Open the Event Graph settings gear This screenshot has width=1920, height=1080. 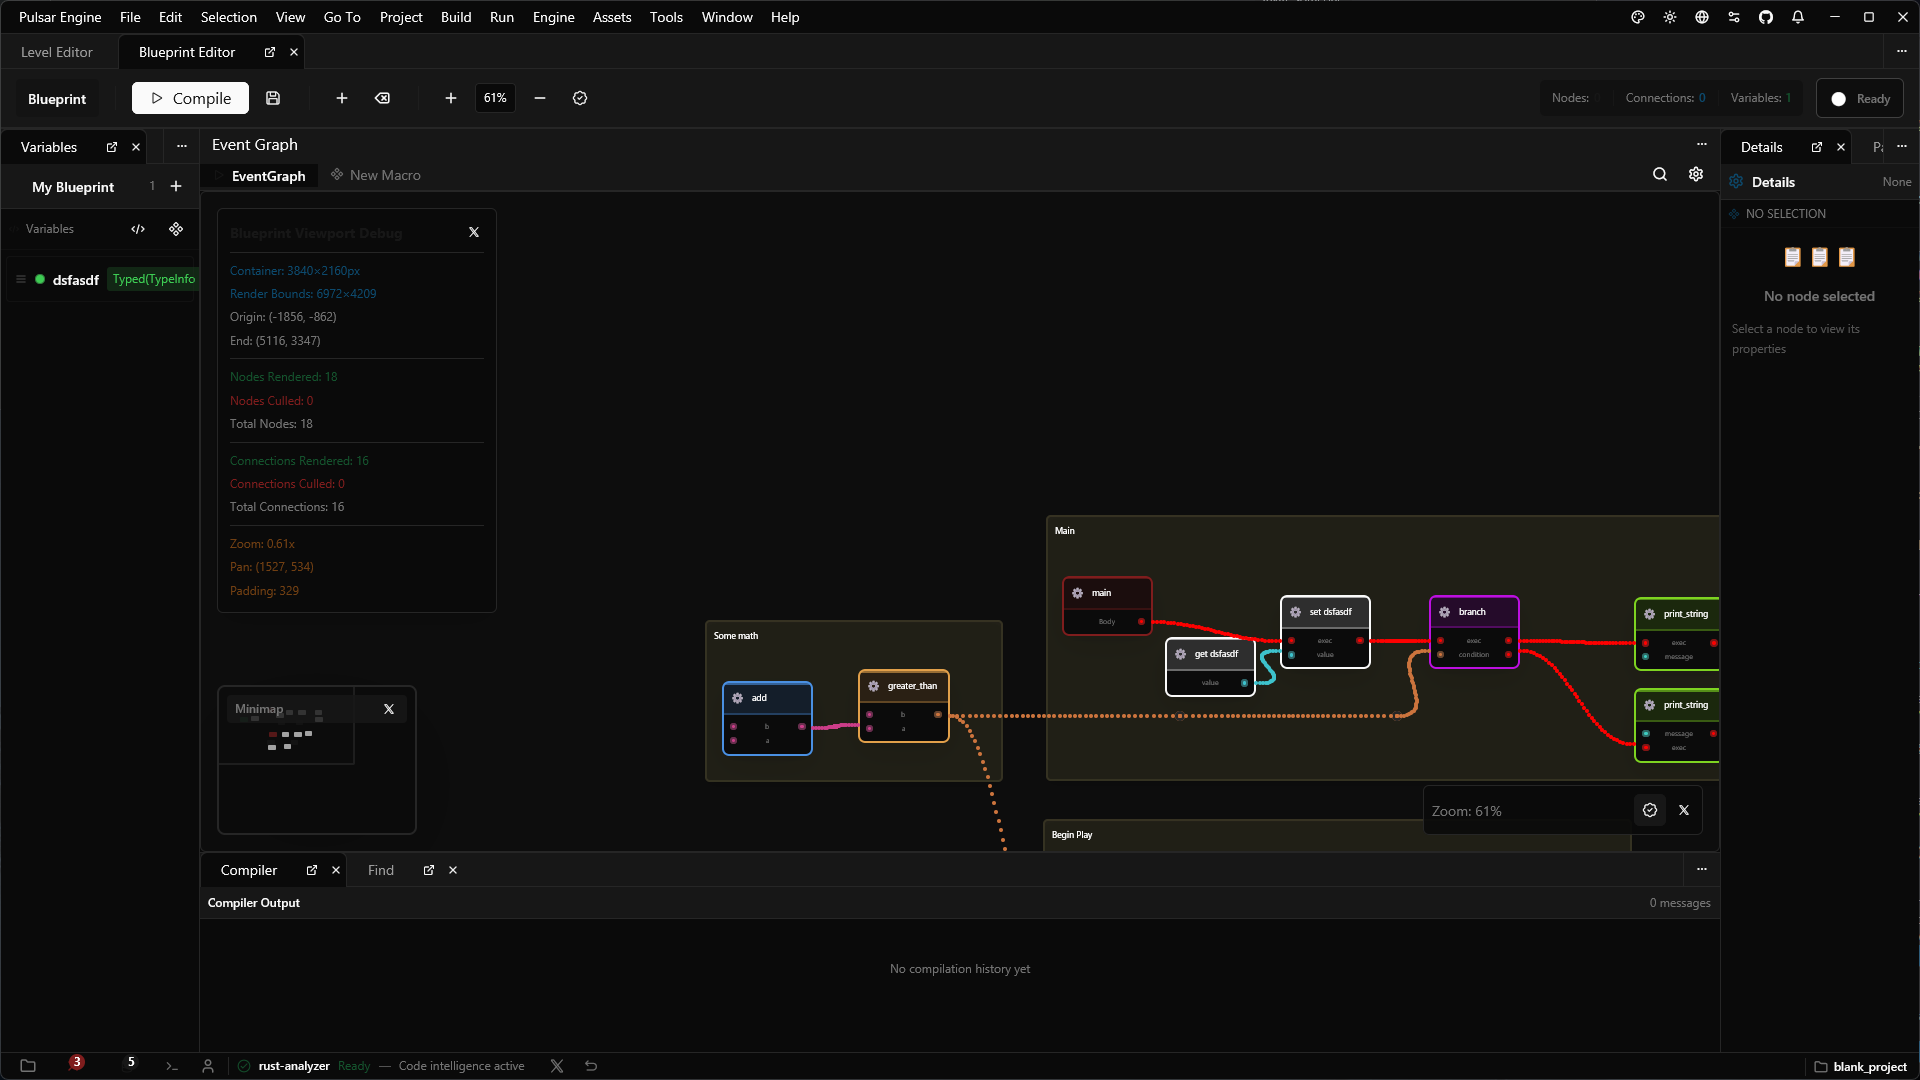[x=1696, y=174]
